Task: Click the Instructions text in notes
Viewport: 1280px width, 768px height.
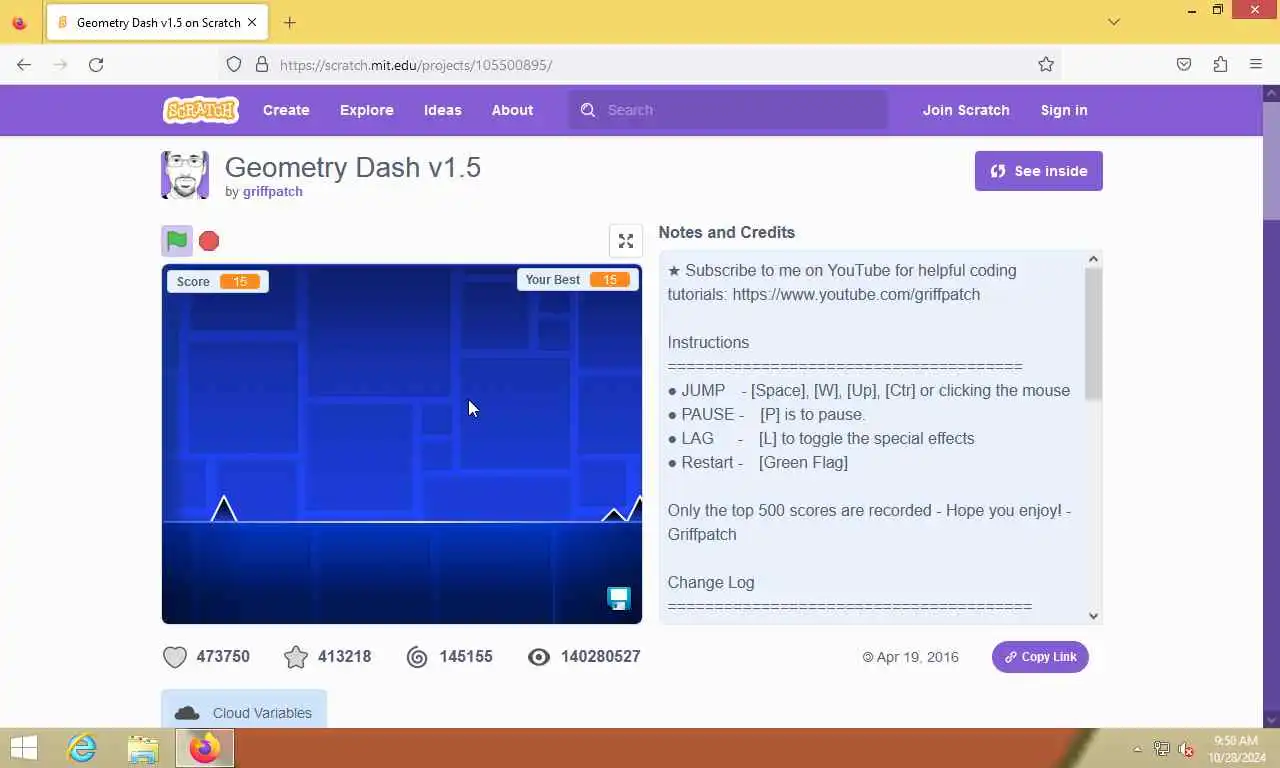Action: tap(708, 342)
